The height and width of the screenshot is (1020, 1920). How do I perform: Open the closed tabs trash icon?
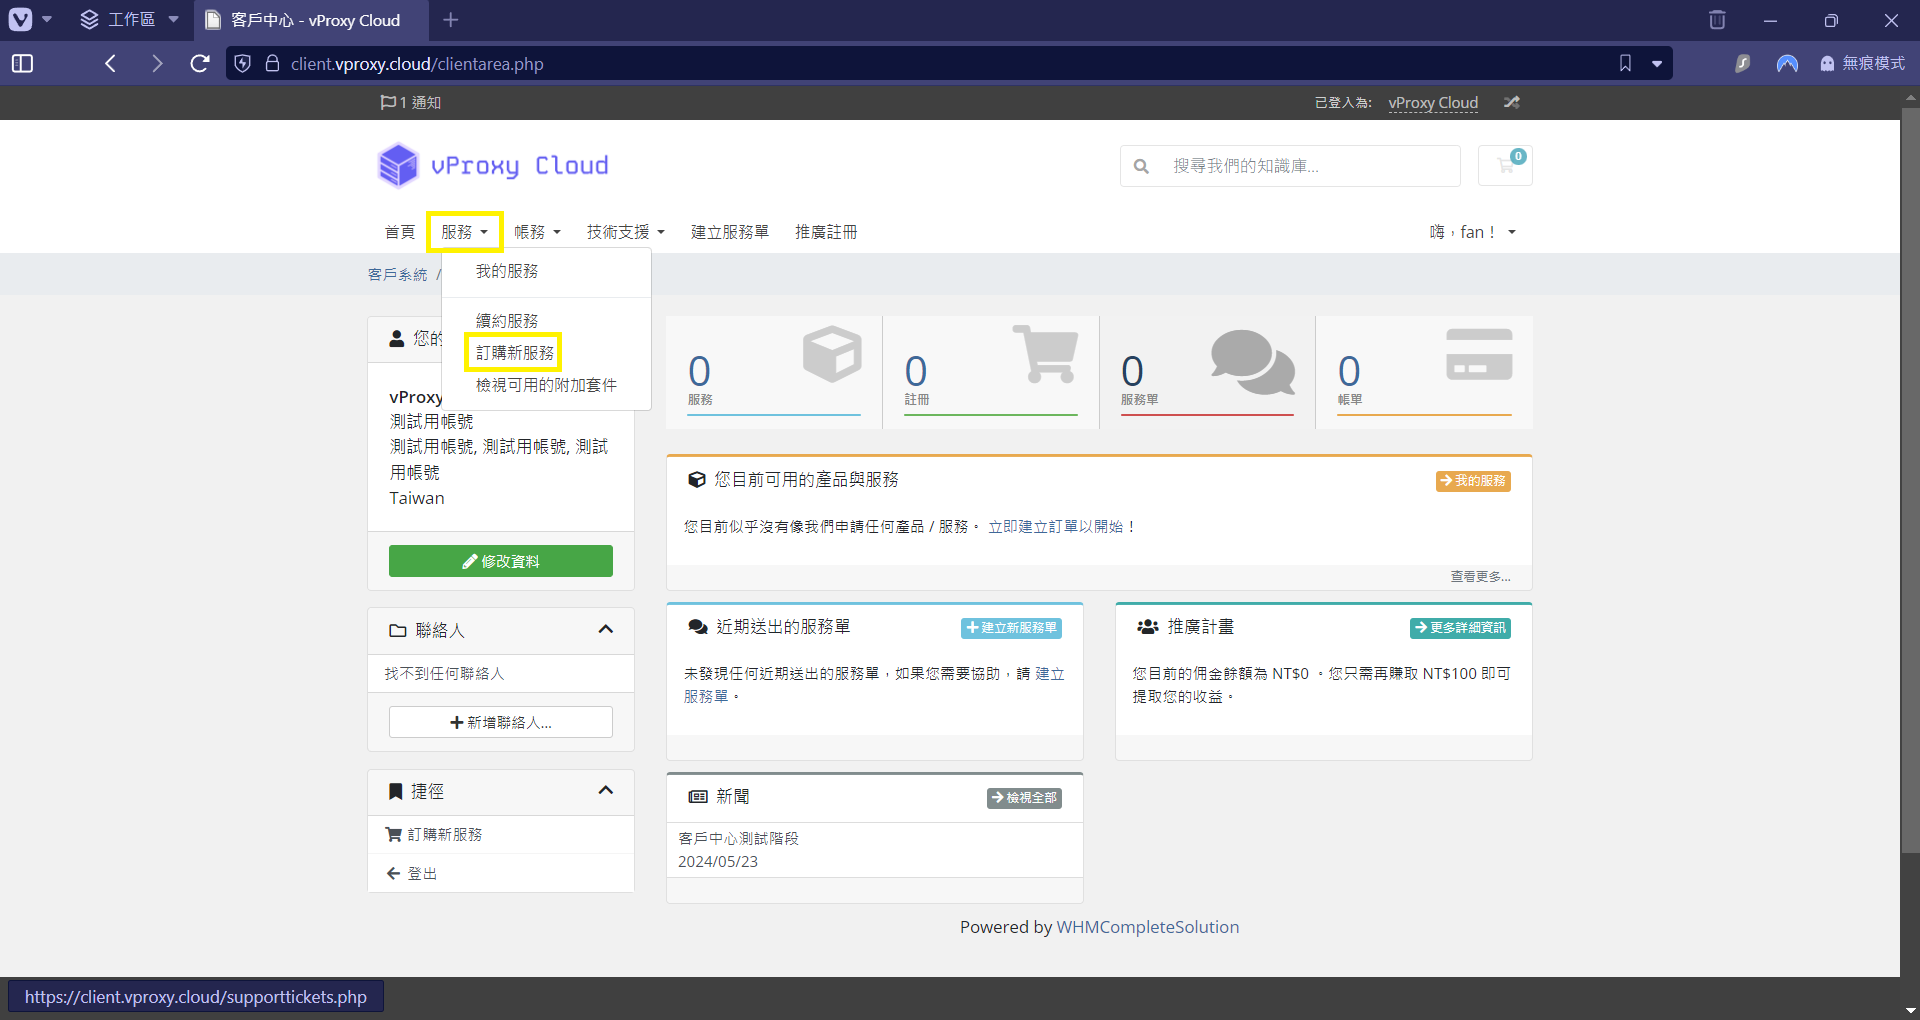point(1717,20)
